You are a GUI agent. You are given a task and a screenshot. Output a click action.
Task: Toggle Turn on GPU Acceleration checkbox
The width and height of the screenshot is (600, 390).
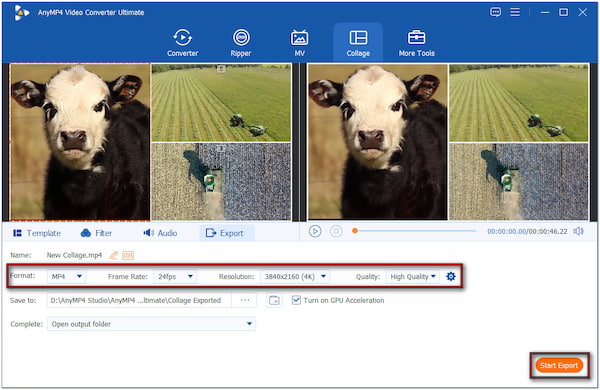pos(296,300)
